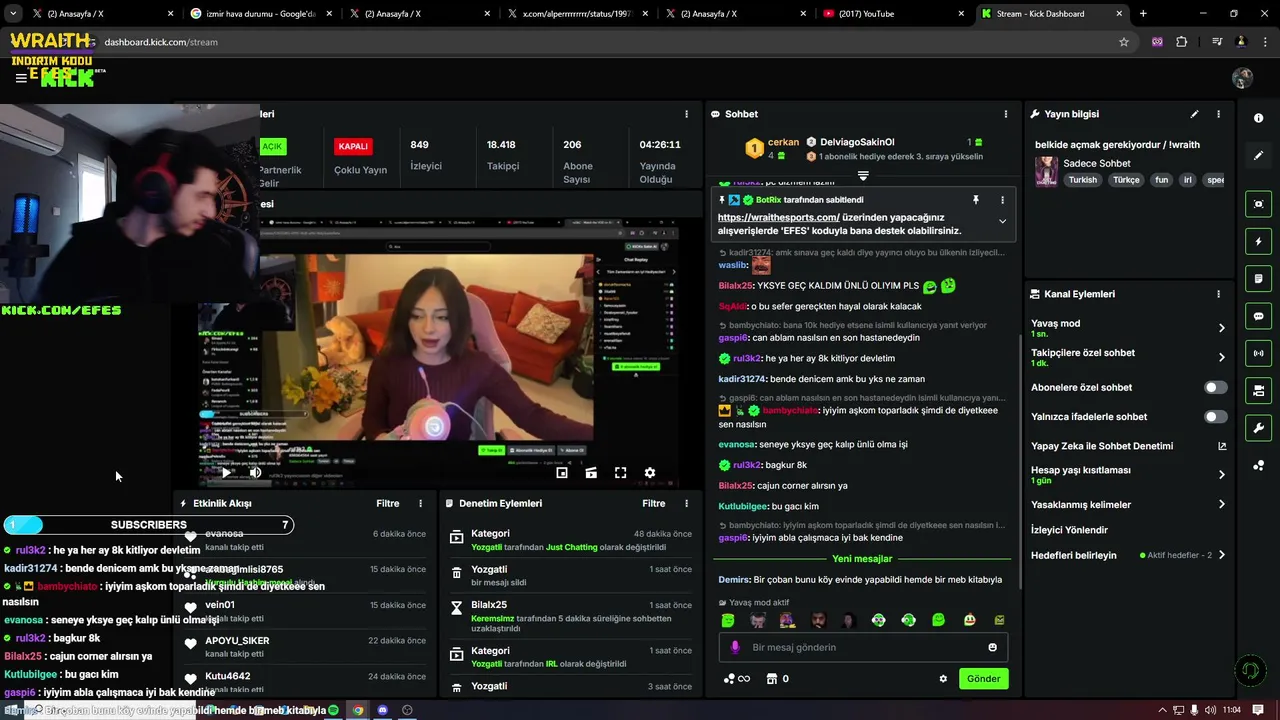Image resolution: width=1280 pixels, height=720 pixels.
Task: Toggle stream preview panel icon in sidebar
Action: coord(1258,204)
